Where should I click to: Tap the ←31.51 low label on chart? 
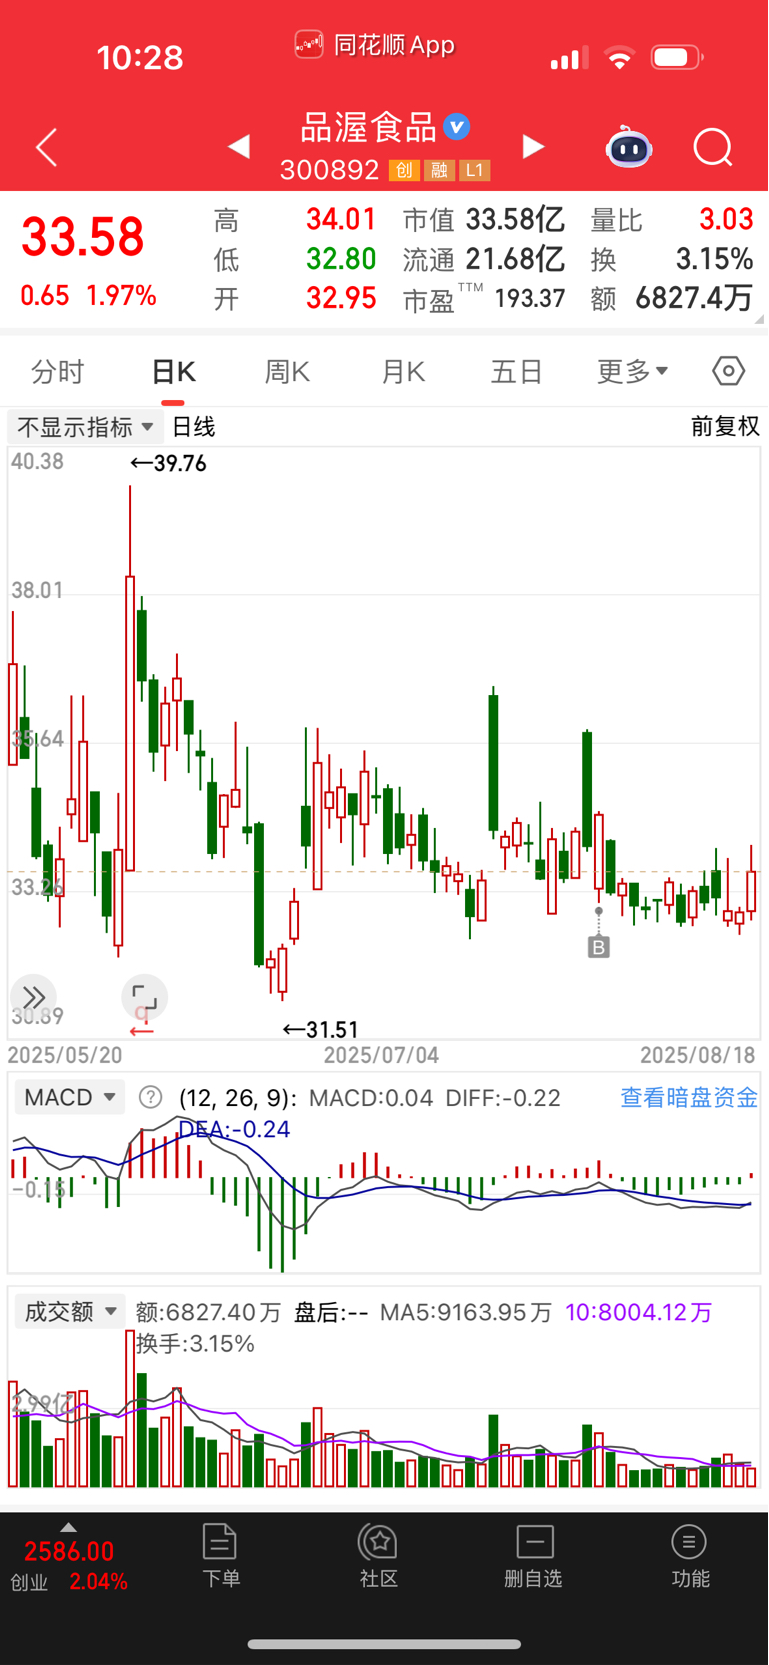(320, 1029)
